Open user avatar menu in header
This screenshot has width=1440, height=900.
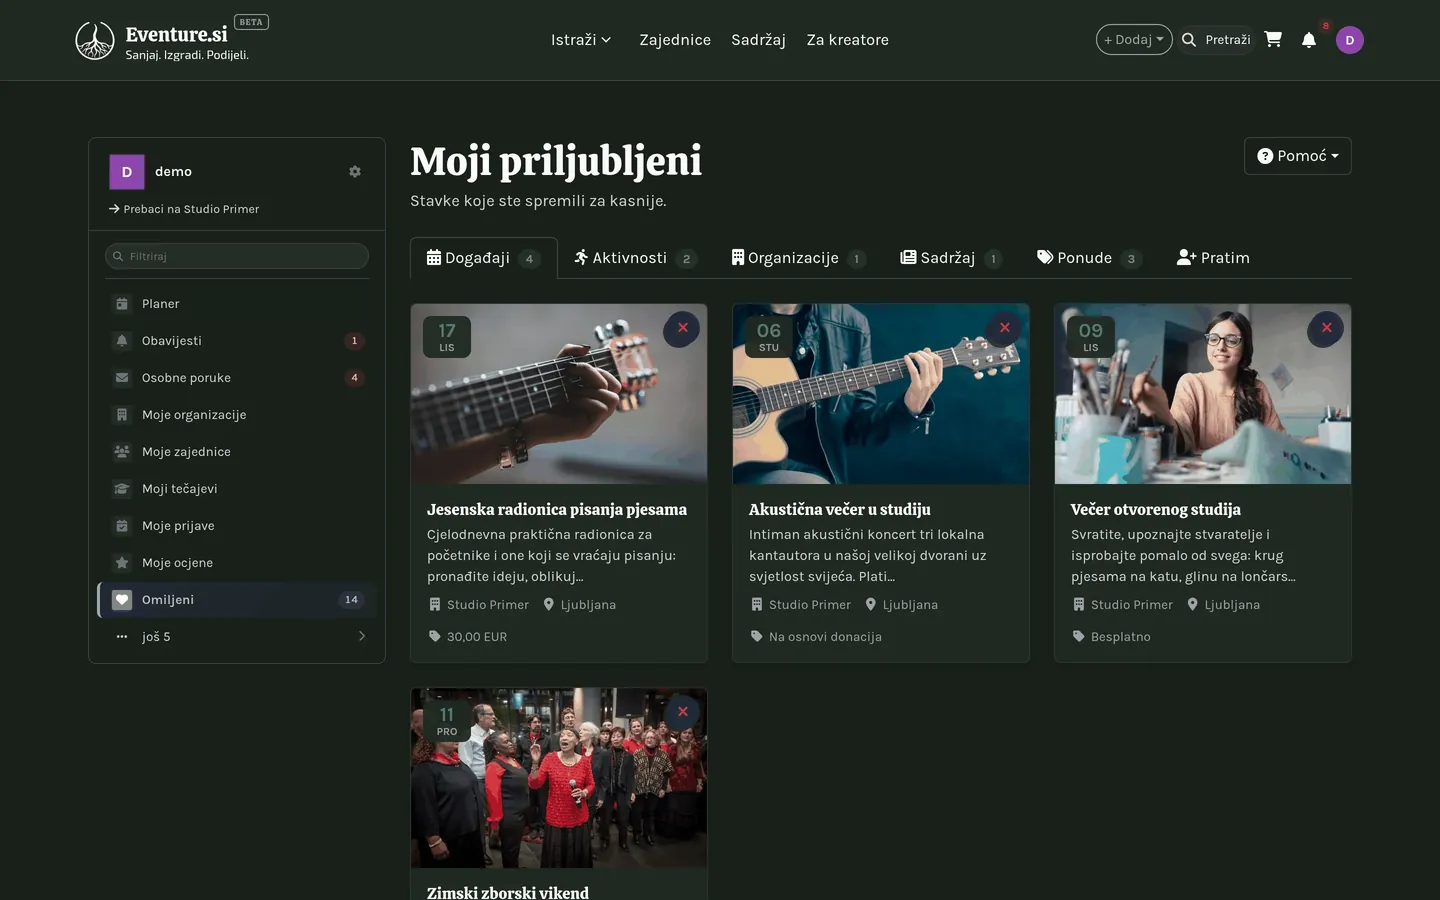(x=1350, y=40)
